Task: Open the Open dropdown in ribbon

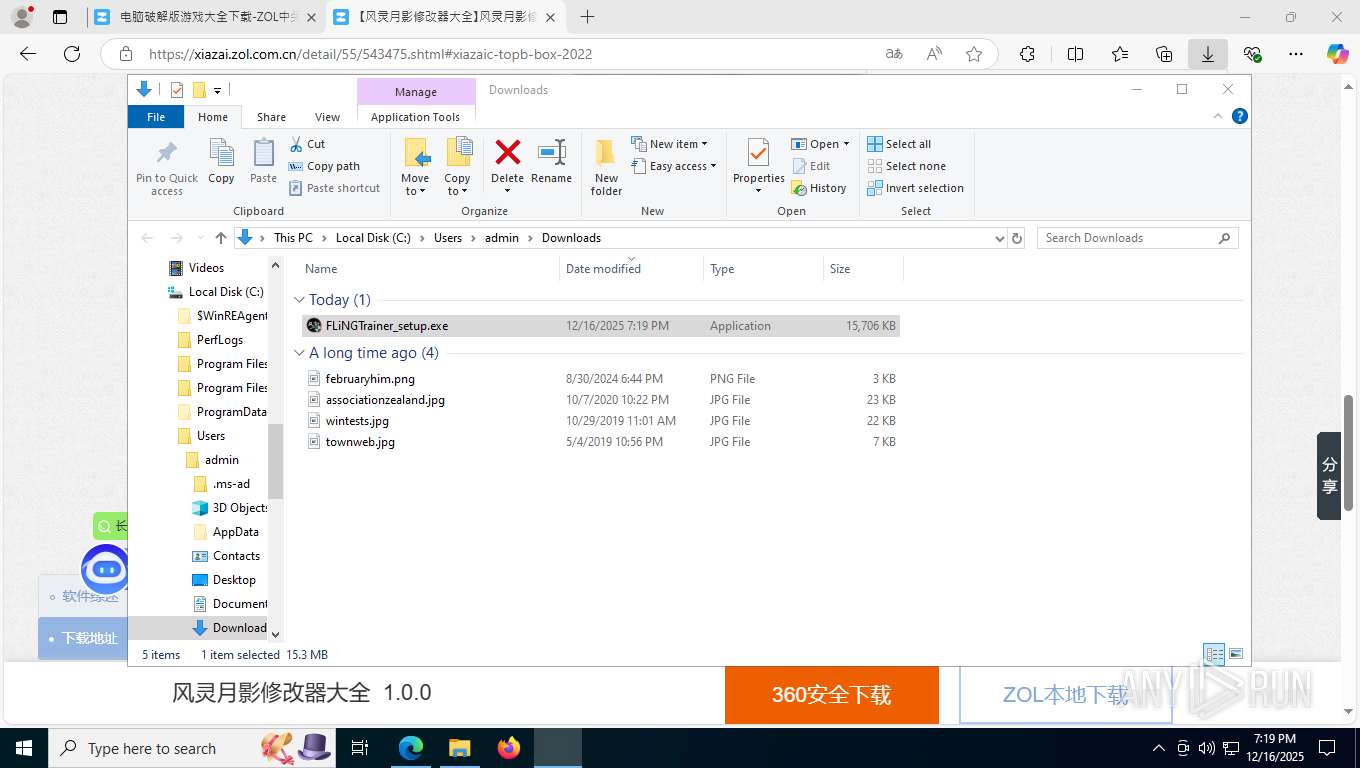Action: coord(820,144)
